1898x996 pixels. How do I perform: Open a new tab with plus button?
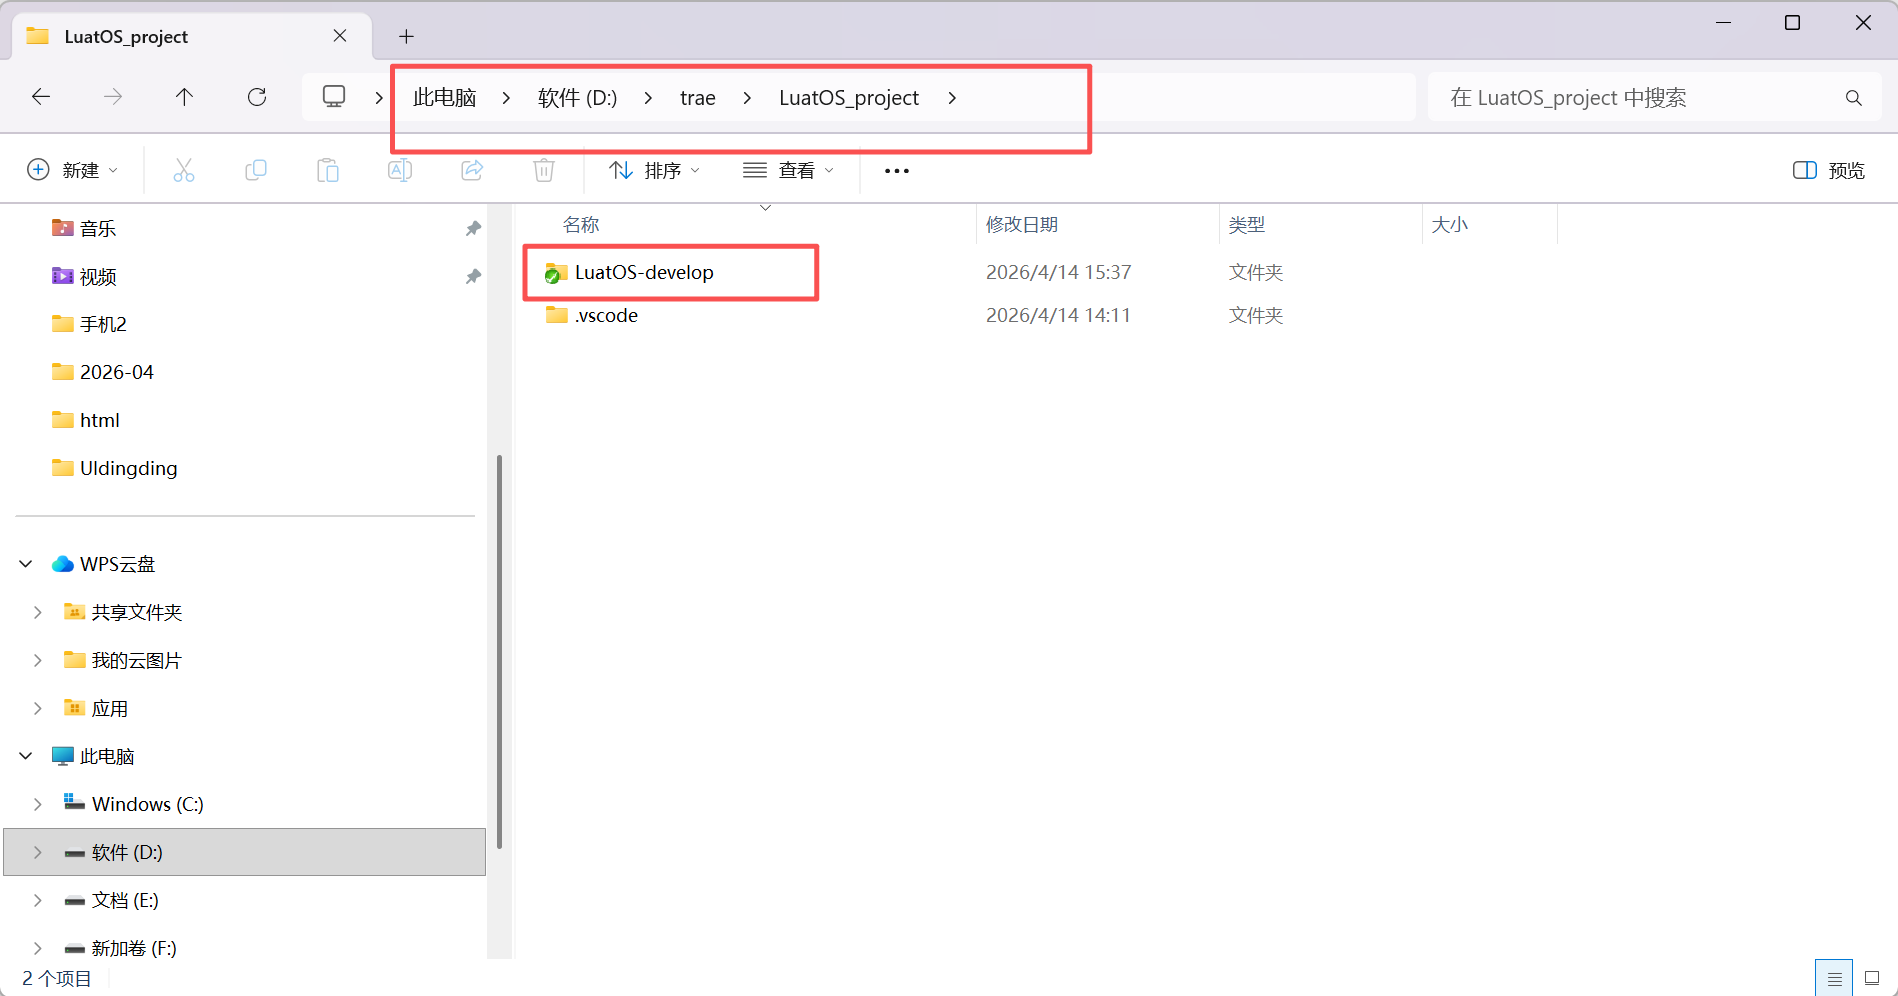click(406, 37)
